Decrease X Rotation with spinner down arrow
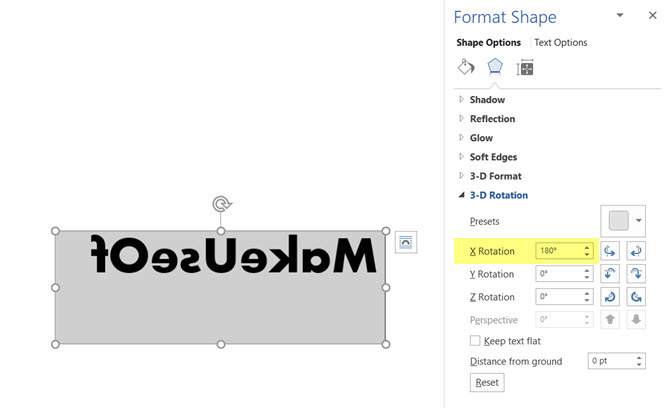670x408 pixels. [x=587, y=255]
